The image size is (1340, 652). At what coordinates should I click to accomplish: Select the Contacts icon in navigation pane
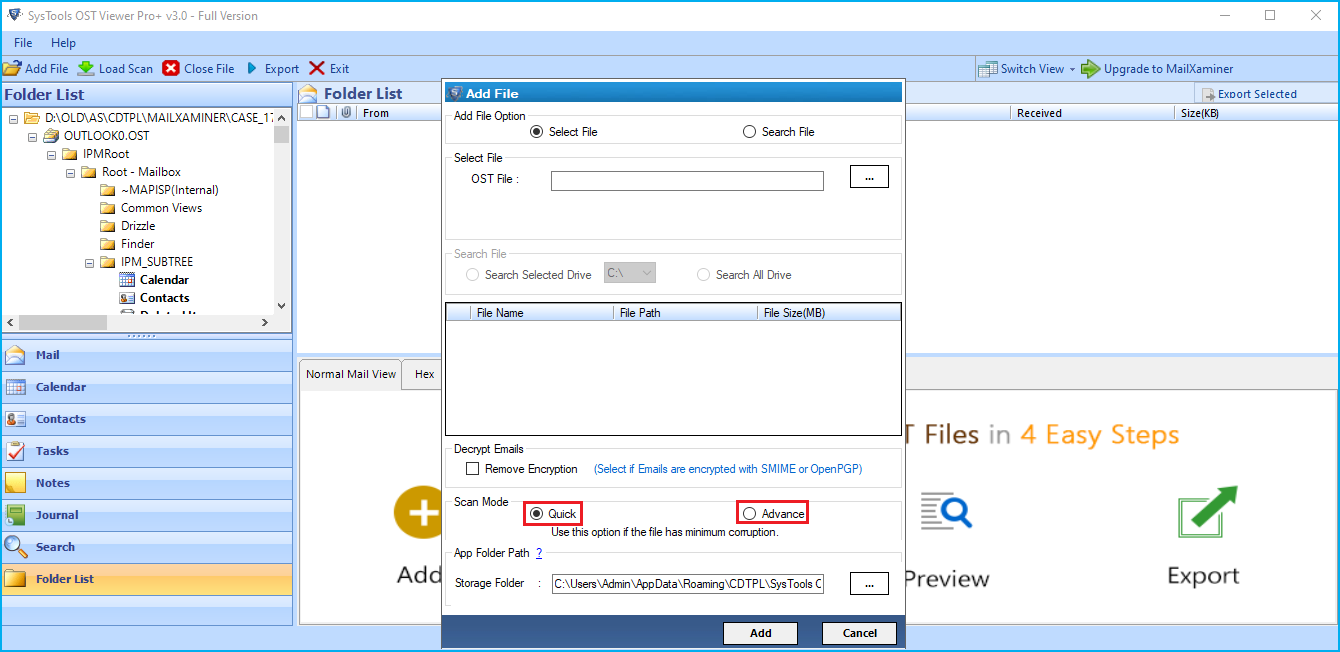pos(16,419)
